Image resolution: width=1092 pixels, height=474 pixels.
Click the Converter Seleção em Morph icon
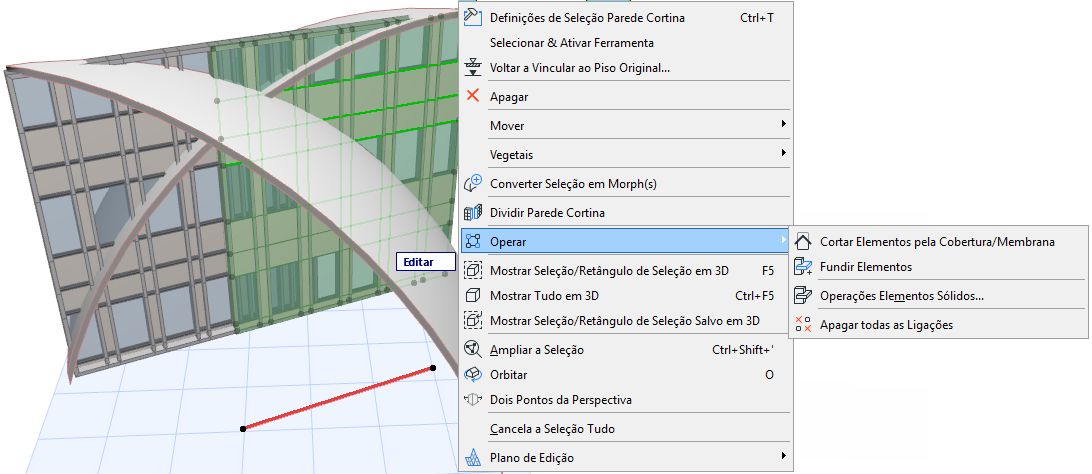click(x=473, y=184)
